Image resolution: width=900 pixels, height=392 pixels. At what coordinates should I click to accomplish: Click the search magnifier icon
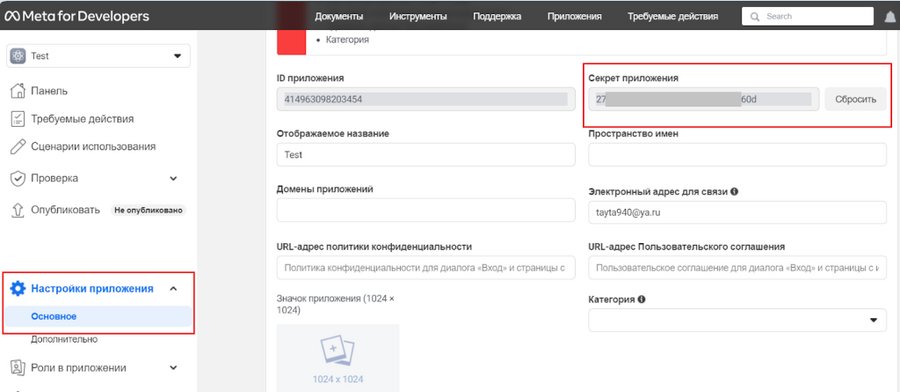[x=755, y=17]
